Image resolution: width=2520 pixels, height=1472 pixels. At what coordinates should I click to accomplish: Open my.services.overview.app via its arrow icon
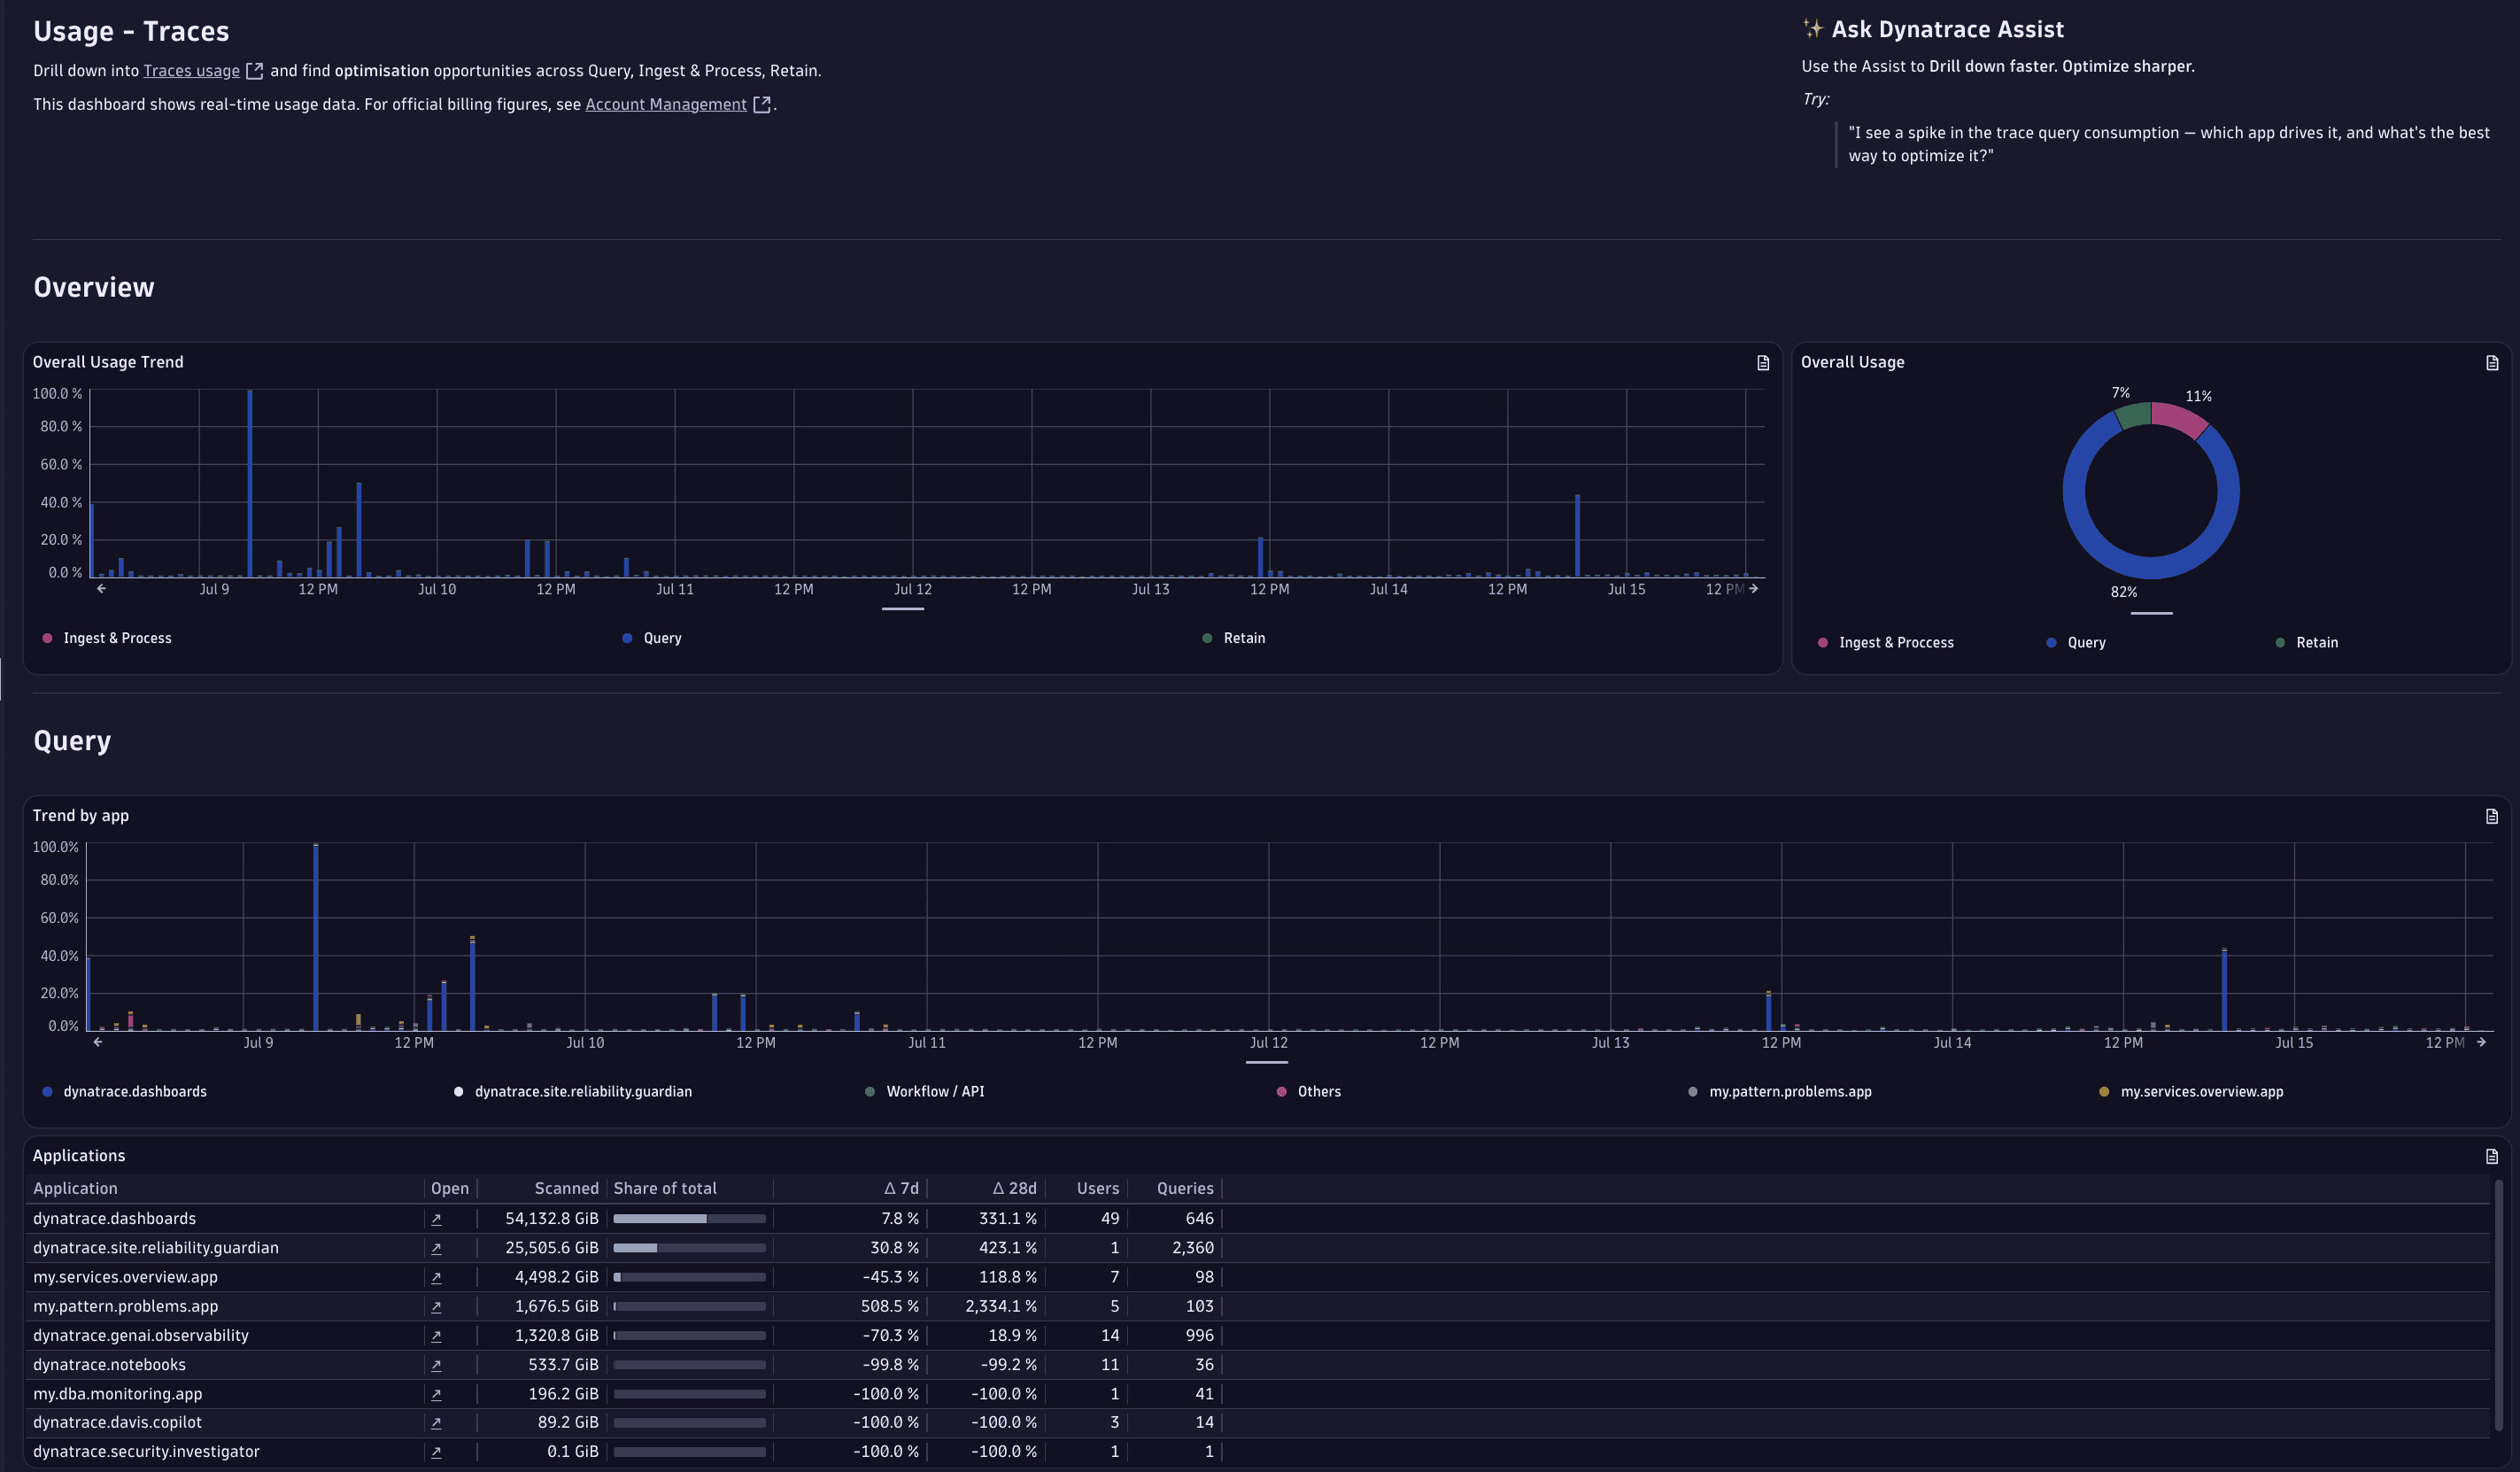click(436, 1277)
